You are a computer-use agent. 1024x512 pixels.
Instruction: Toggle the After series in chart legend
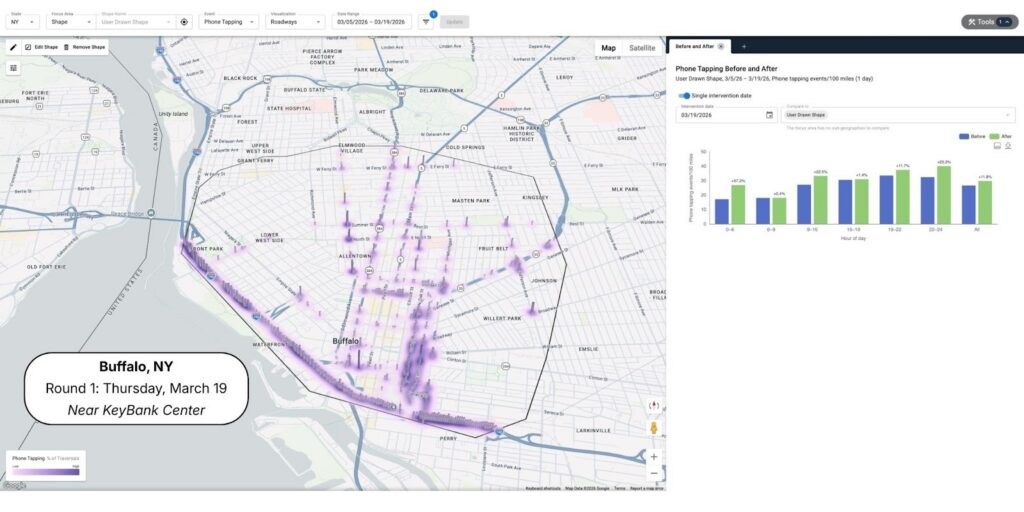tap(1000, 135)
